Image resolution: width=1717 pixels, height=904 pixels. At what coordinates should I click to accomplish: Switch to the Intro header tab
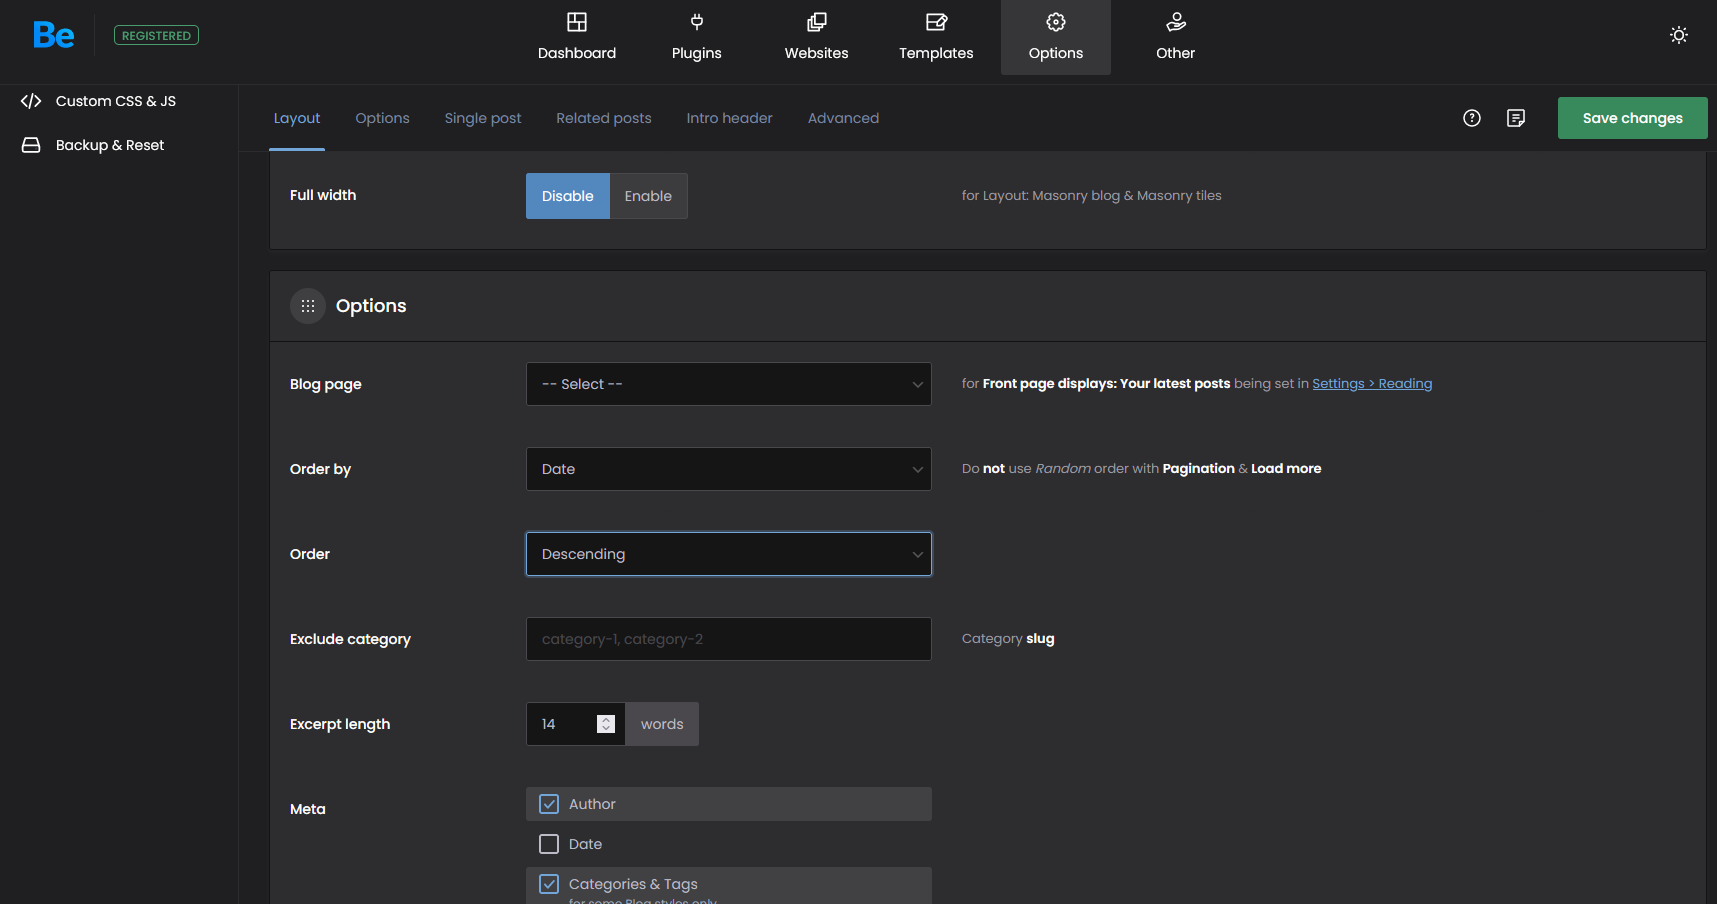click(730, 118)
